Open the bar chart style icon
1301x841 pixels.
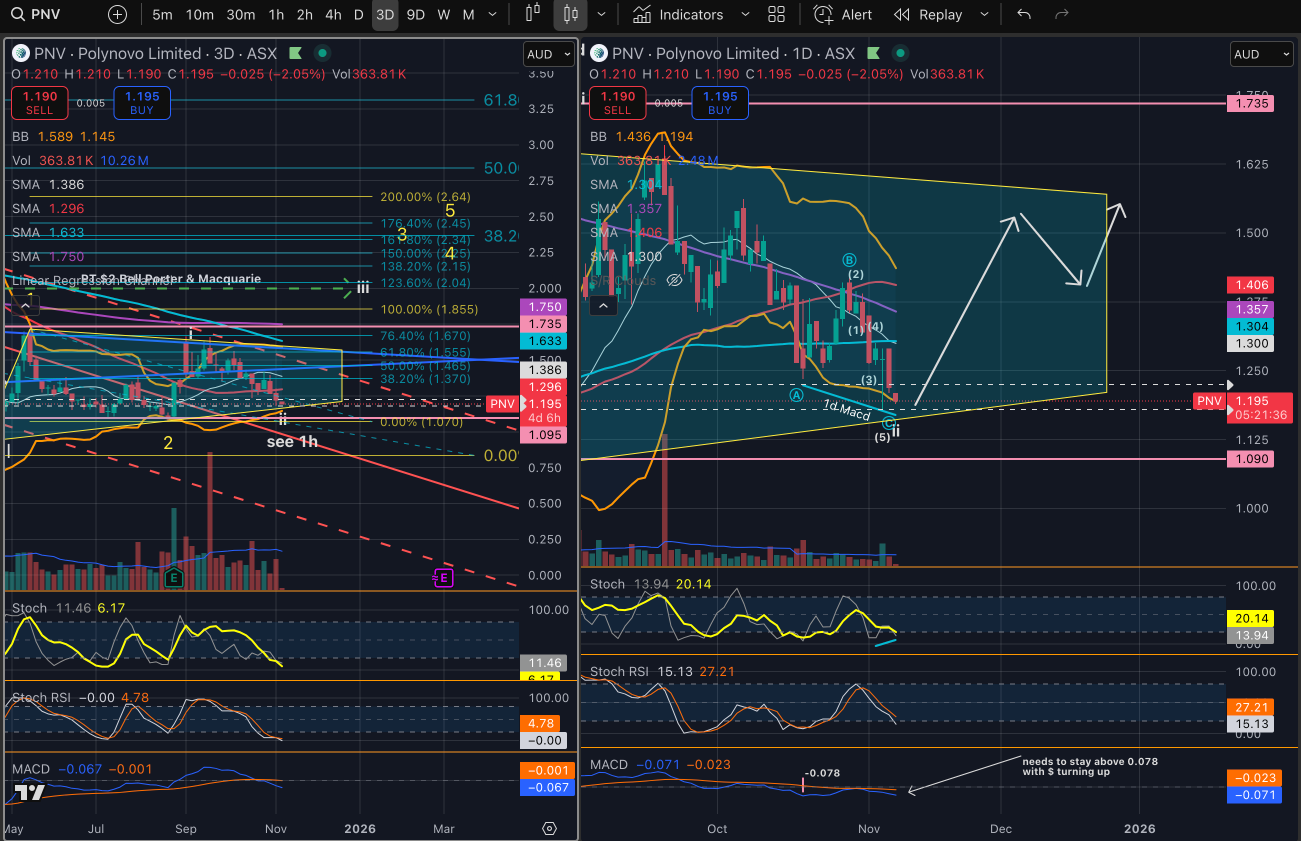(x=532, y=15)
